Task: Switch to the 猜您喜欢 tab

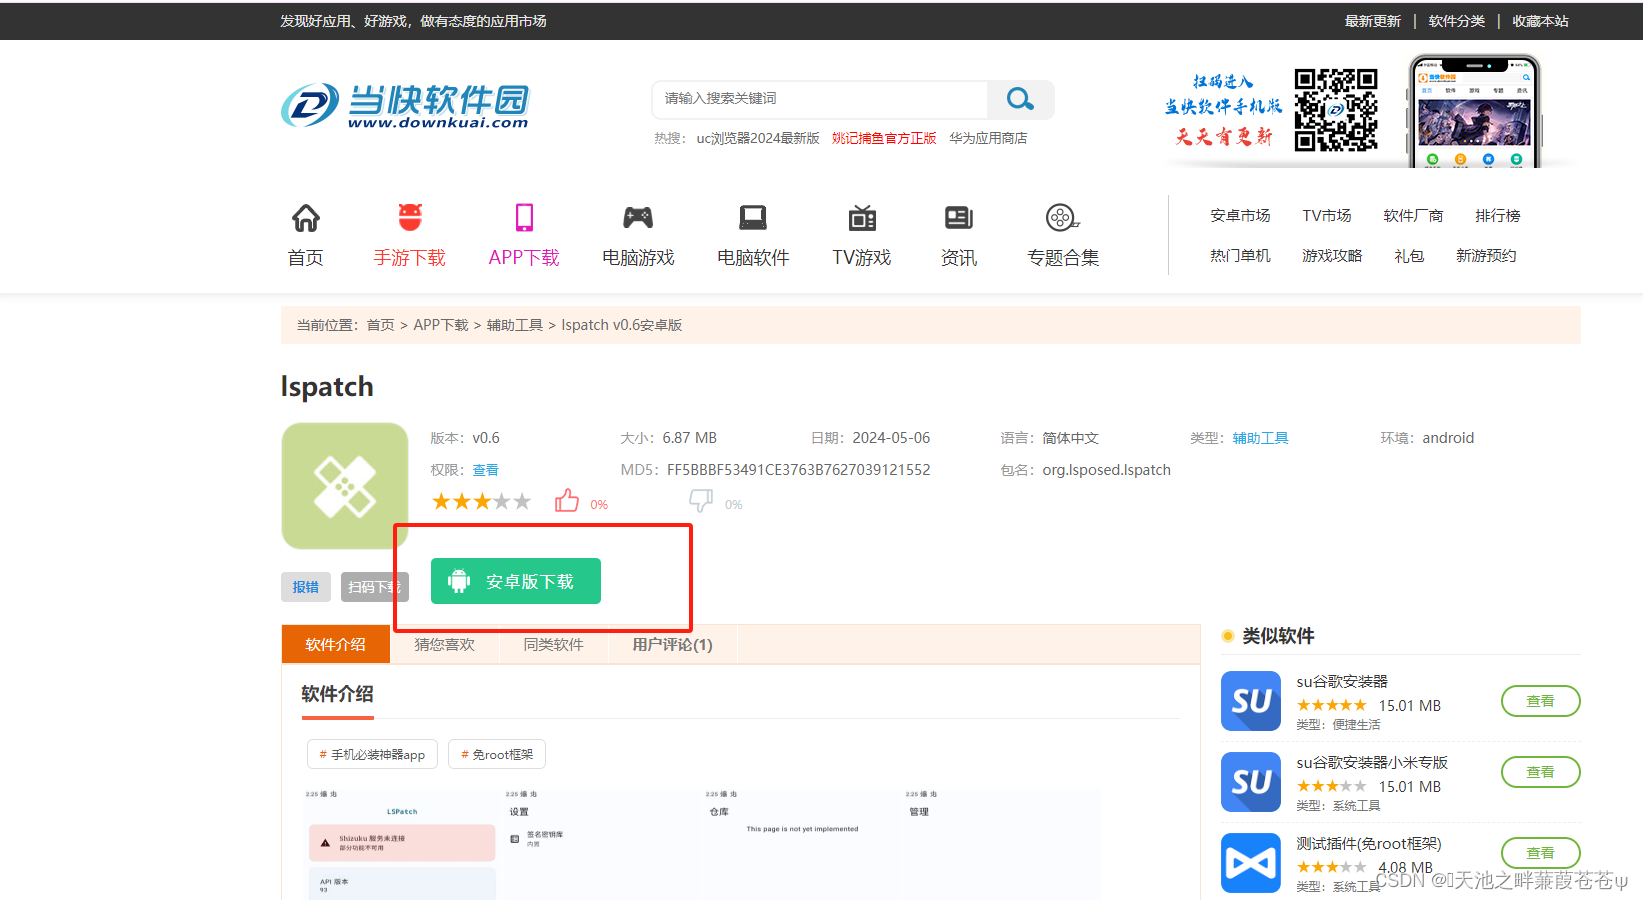Action: point(445,644)
